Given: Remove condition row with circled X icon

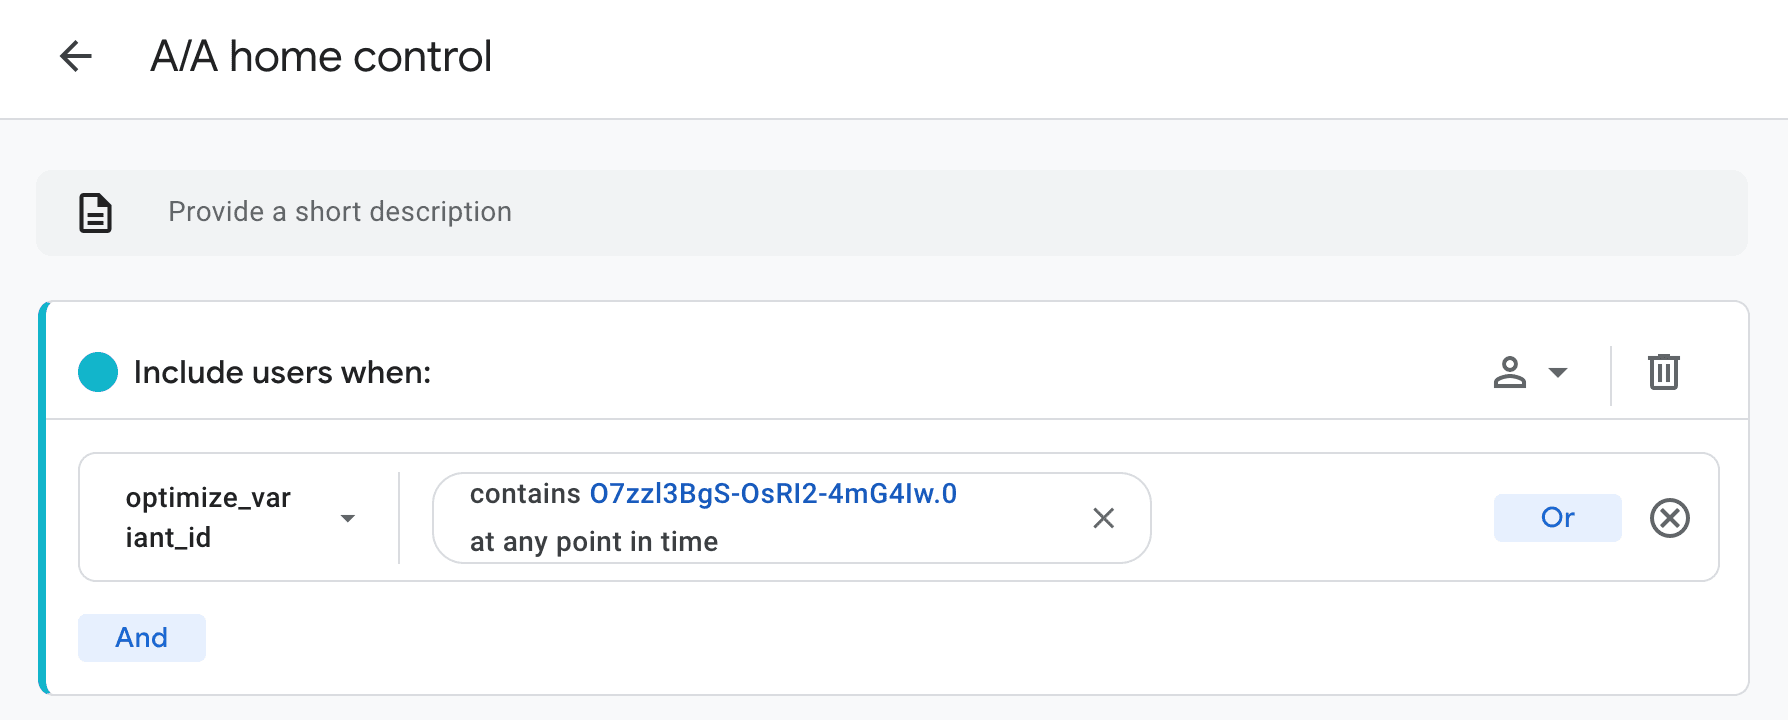Looking at the screenshot, I should [x=1669, y=518].
